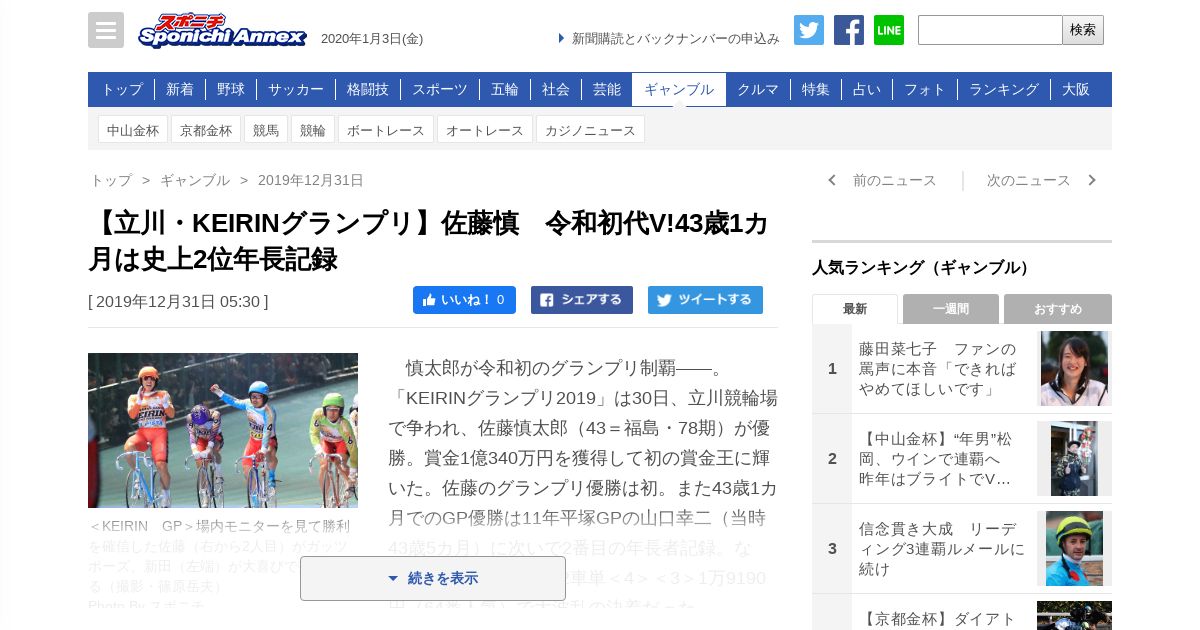
Task: Click the Facebook いいね！ button
Action: pyautogui.click(x=464, y=300)
